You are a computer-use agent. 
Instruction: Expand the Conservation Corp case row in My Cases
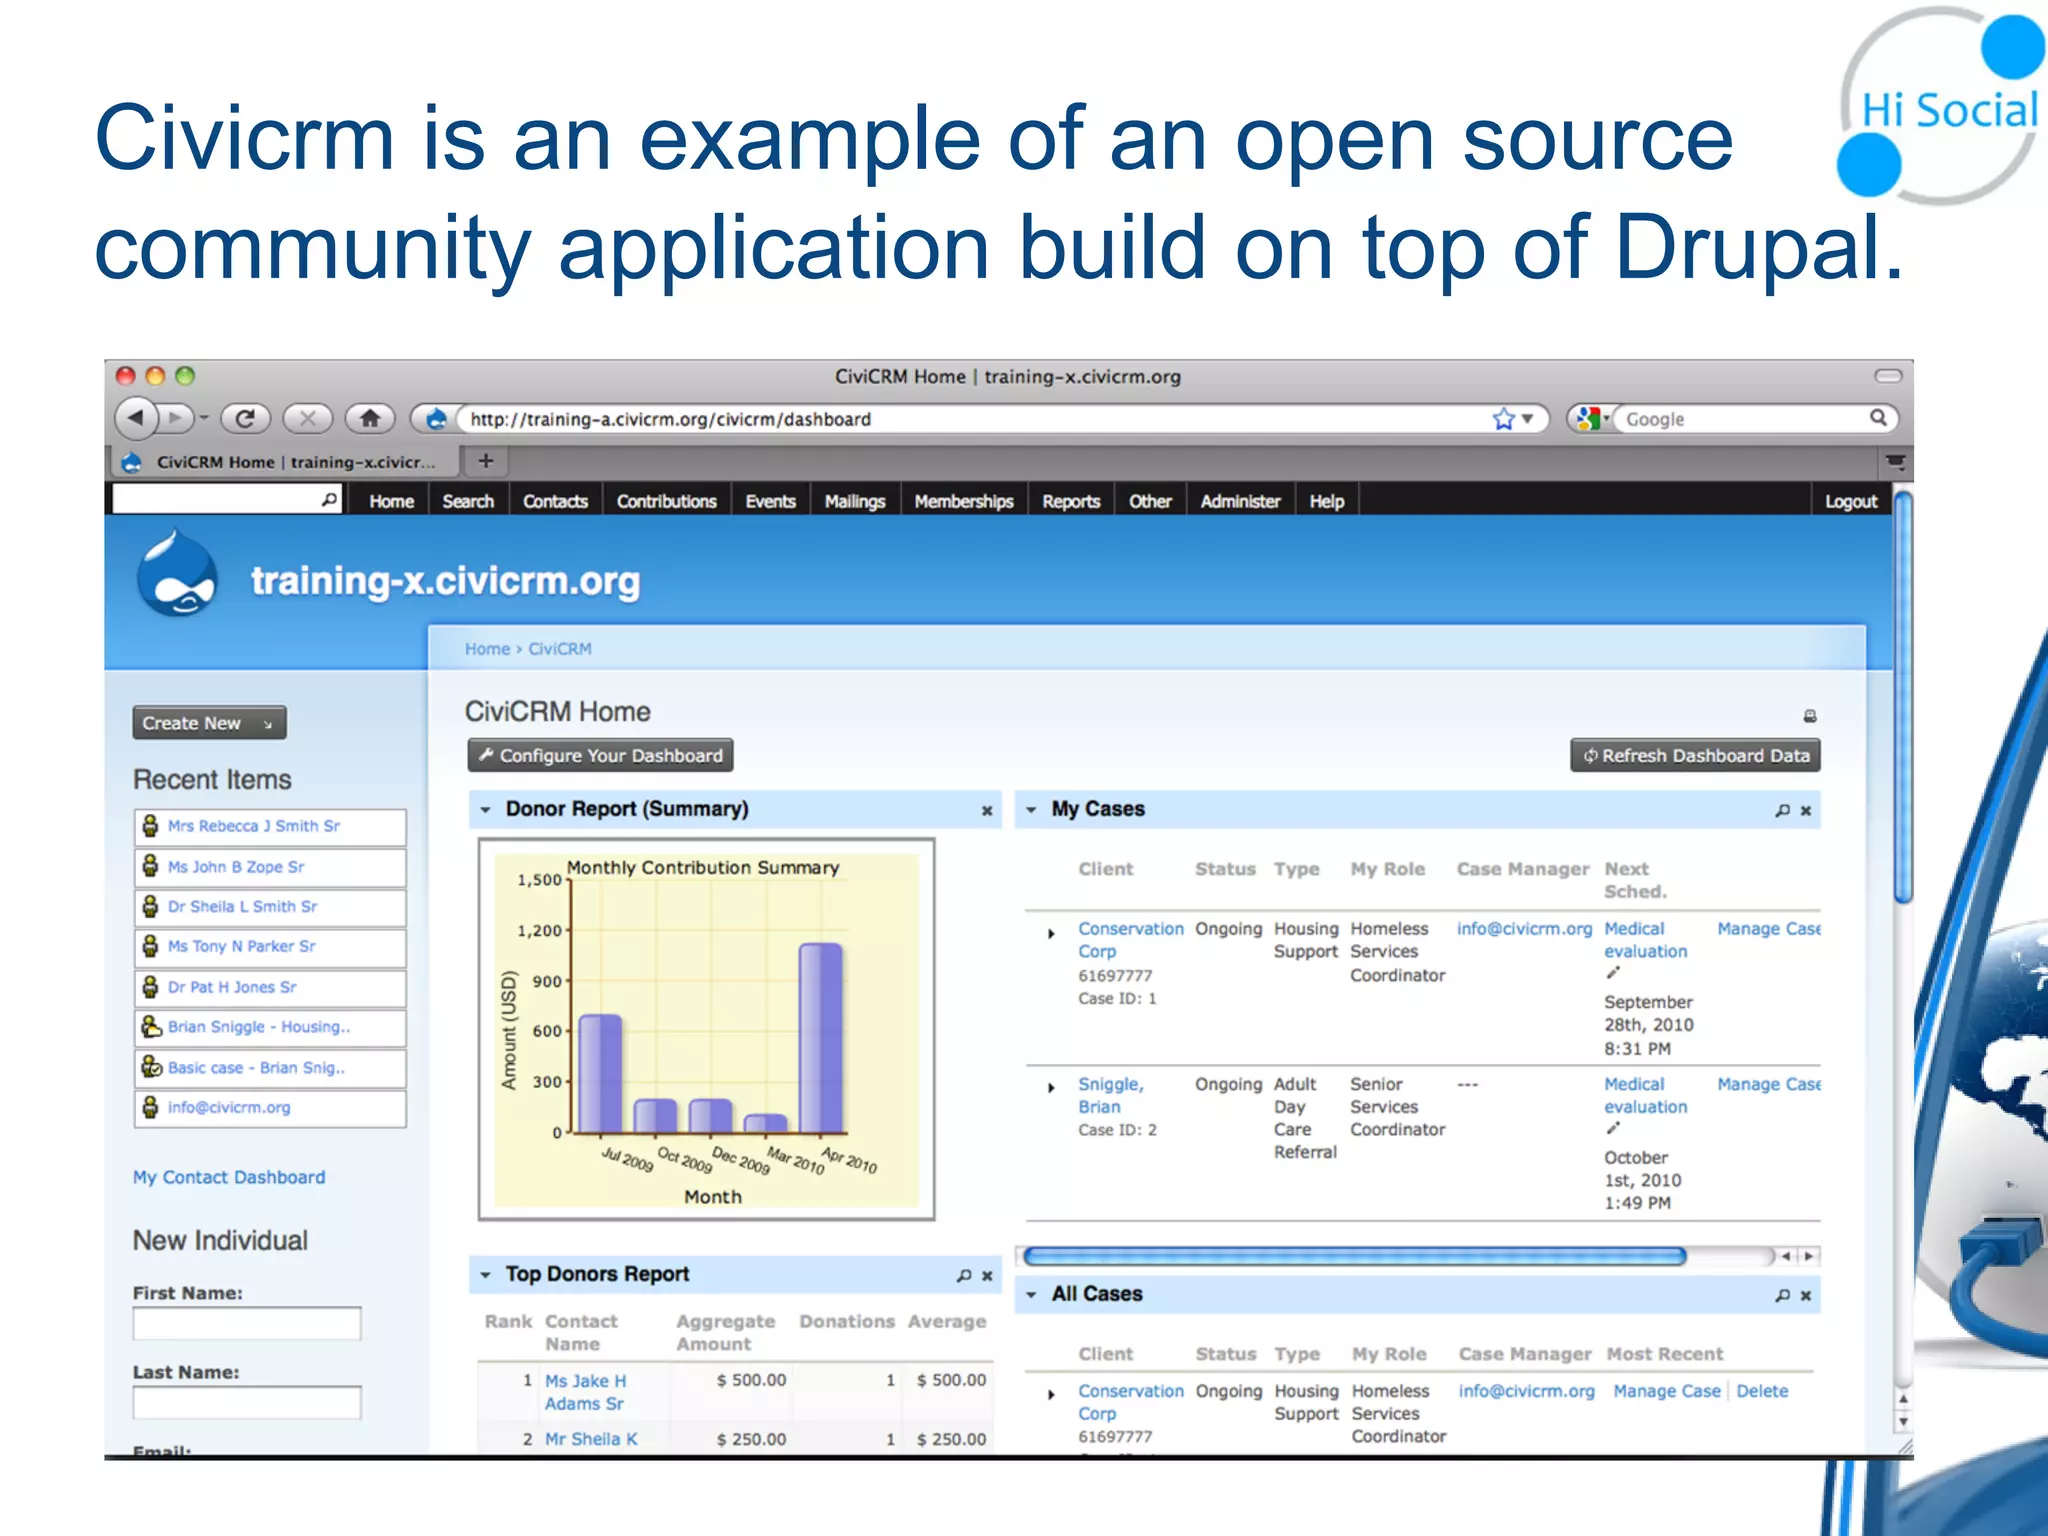(1051, 934)
